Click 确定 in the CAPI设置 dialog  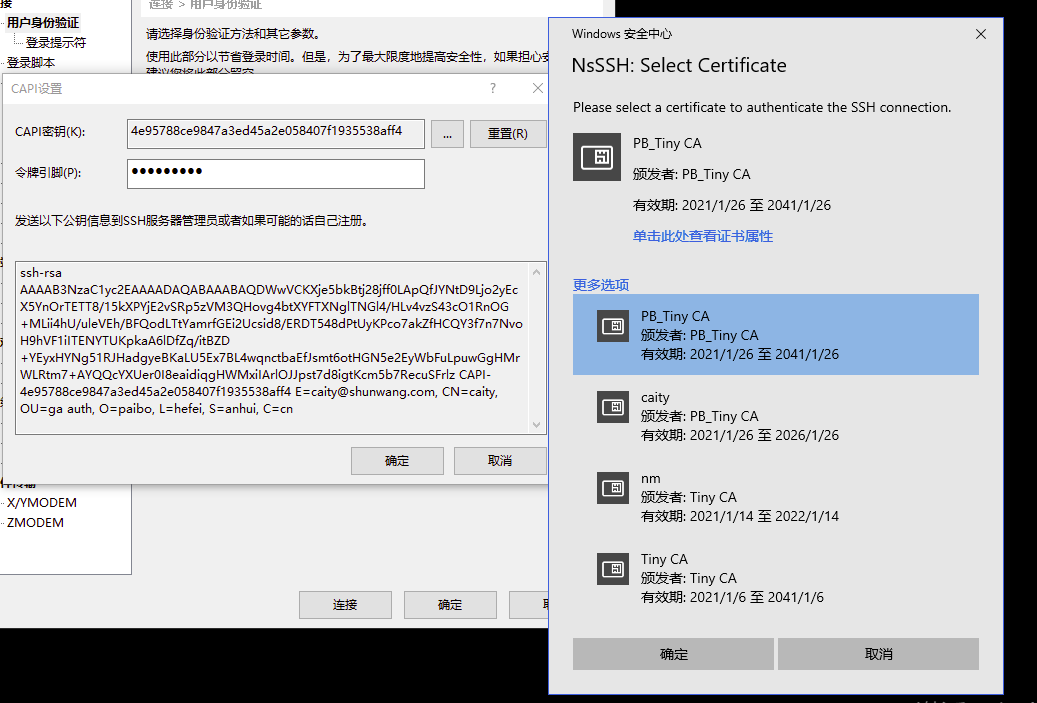[397, 461]
